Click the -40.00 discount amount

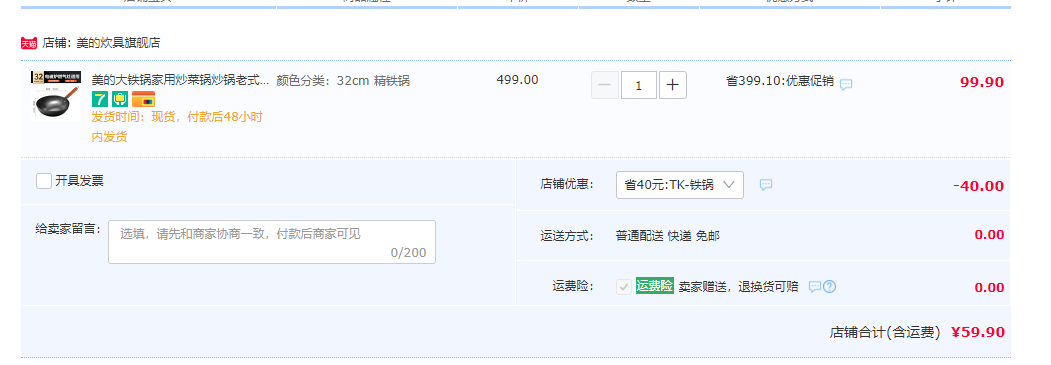point(979,186)
